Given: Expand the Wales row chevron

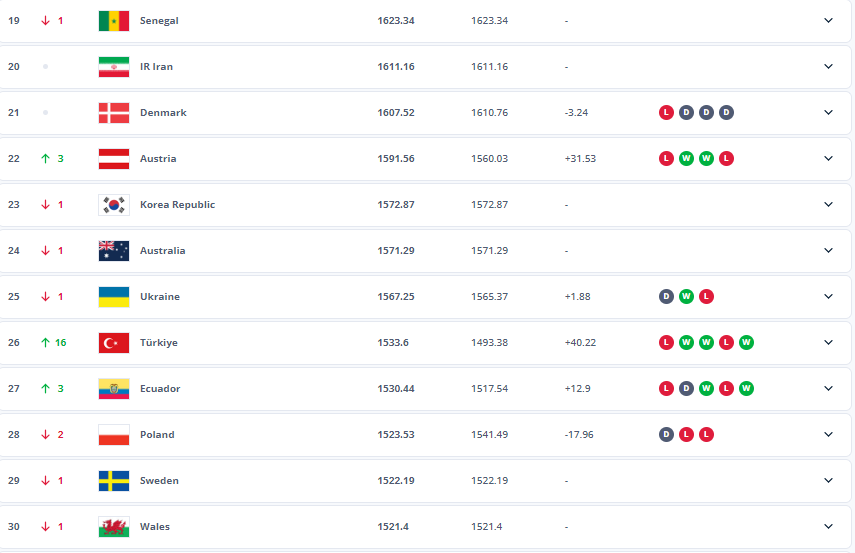Looking at the screenshot, I should tap(828, 526).
